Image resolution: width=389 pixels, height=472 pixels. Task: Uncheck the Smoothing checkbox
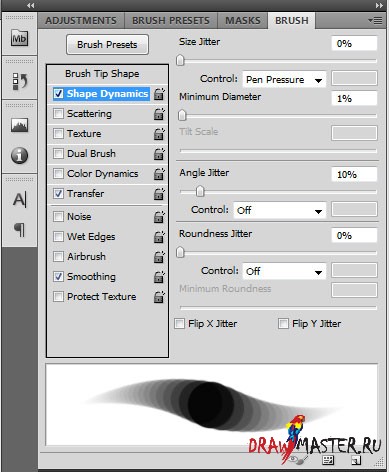click(x=58, y=277)
